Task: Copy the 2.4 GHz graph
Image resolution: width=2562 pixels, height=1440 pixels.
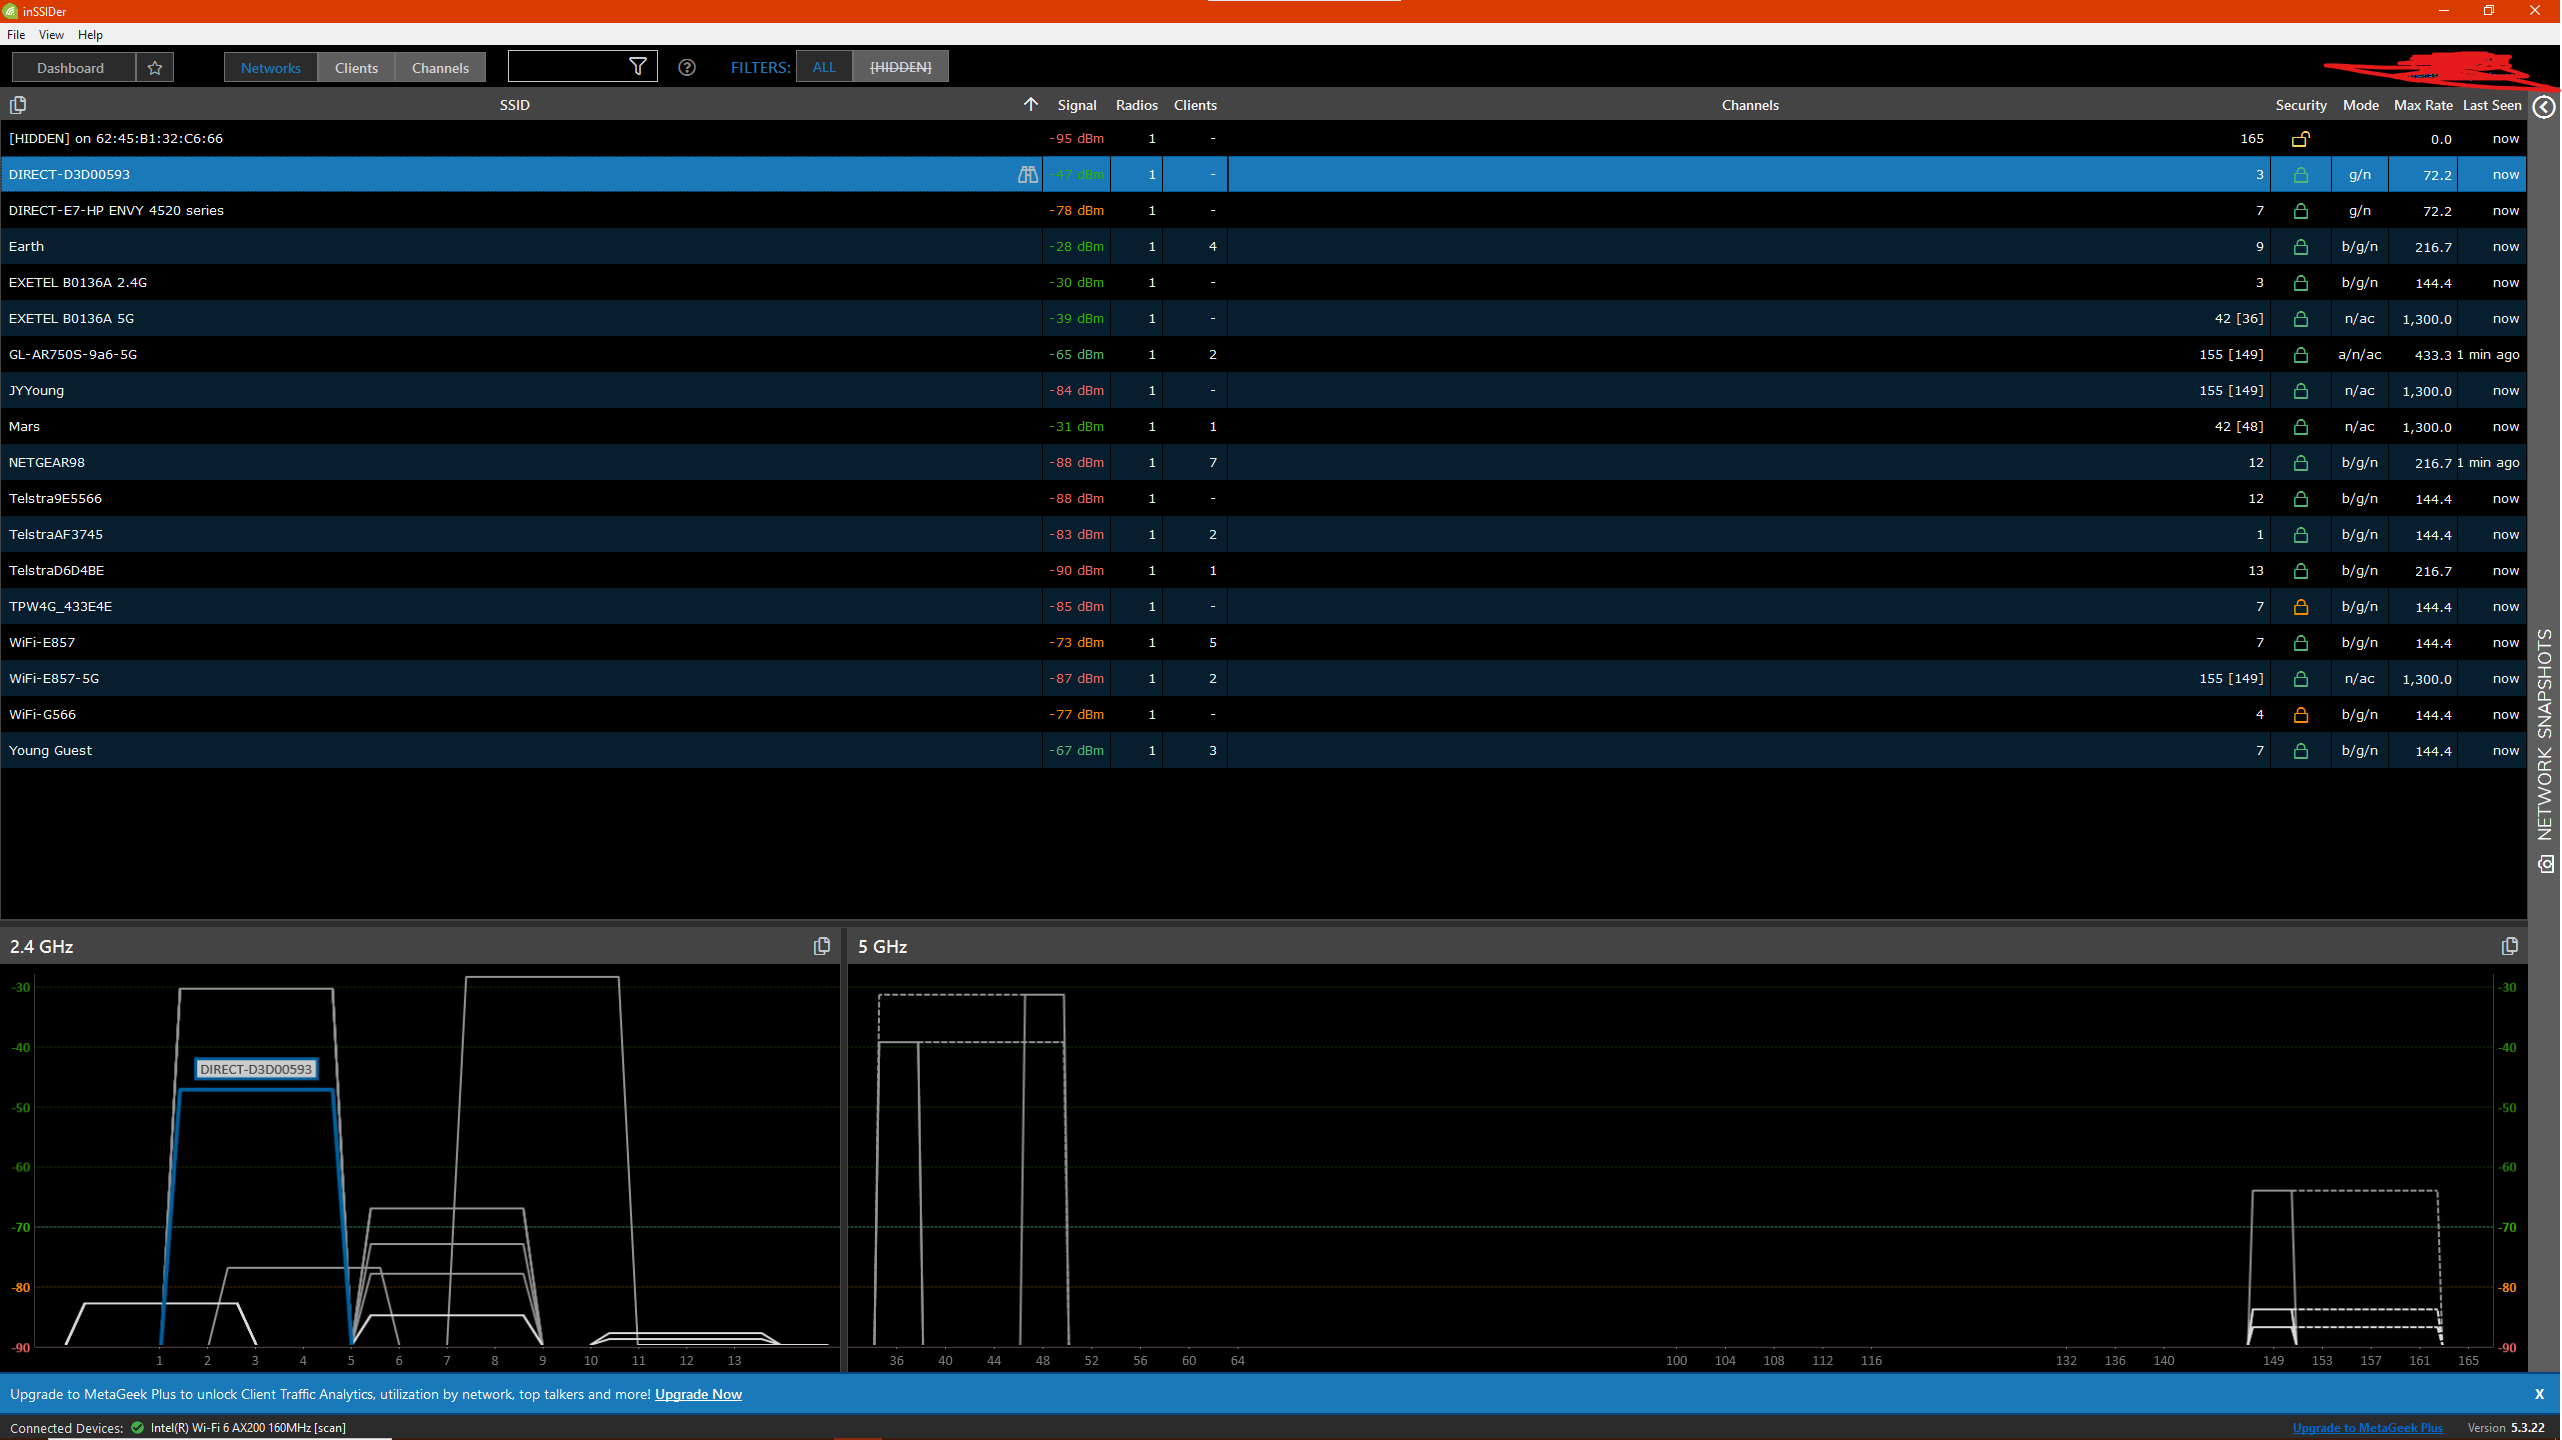Action: [x=821, y=946]
